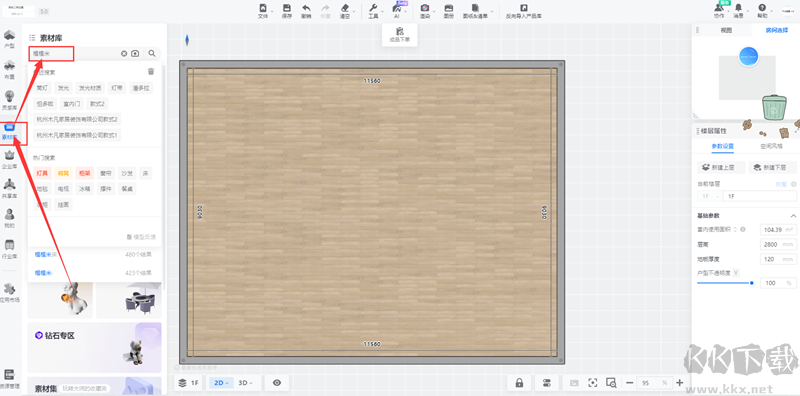Open the 工具 tools dropdown menu
The image size is (800, 396).
pos(373,11)
